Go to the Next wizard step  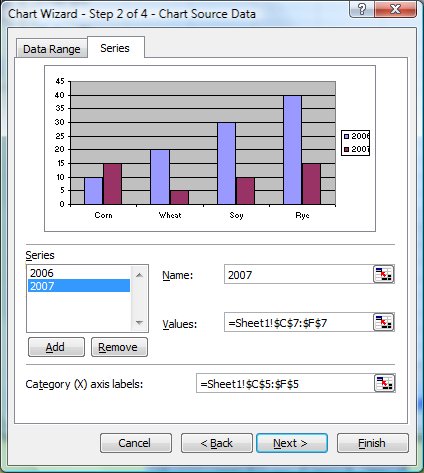click(292, 443)
